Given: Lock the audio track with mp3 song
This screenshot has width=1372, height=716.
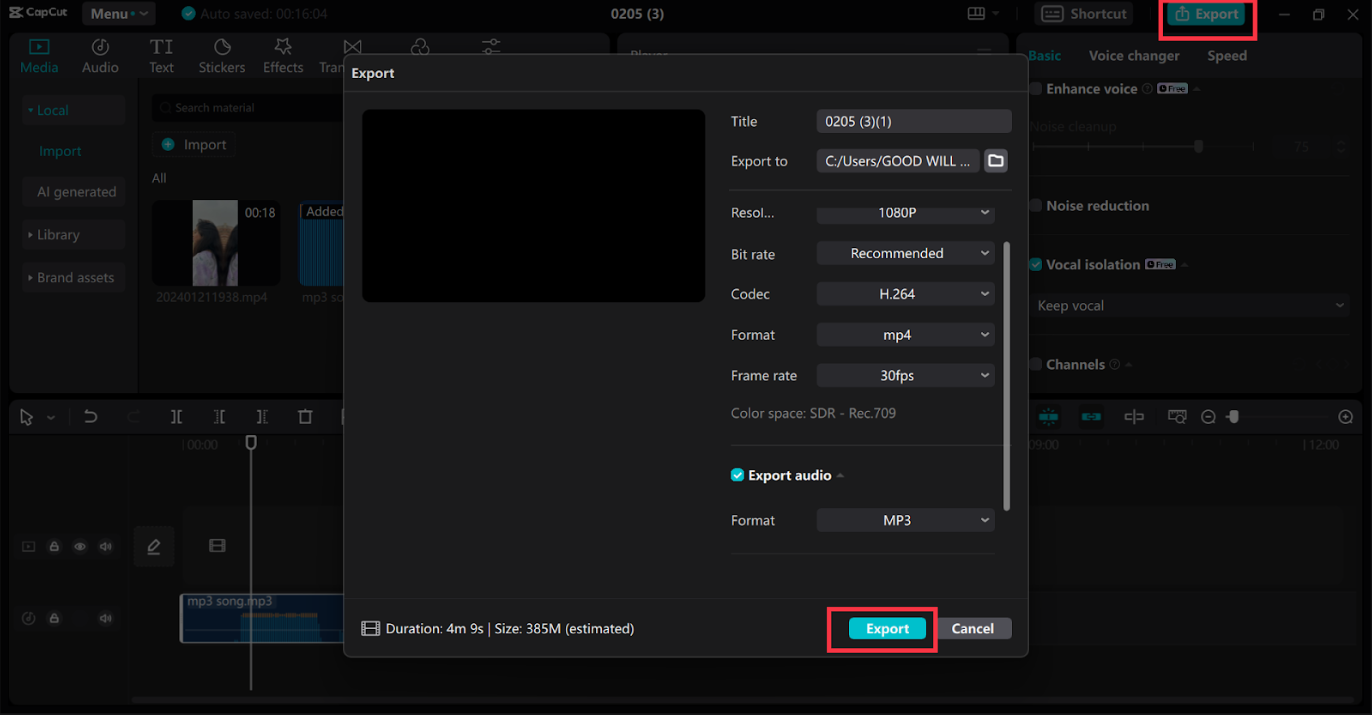Looking at the screenshot, I should [x=54, y=618].
